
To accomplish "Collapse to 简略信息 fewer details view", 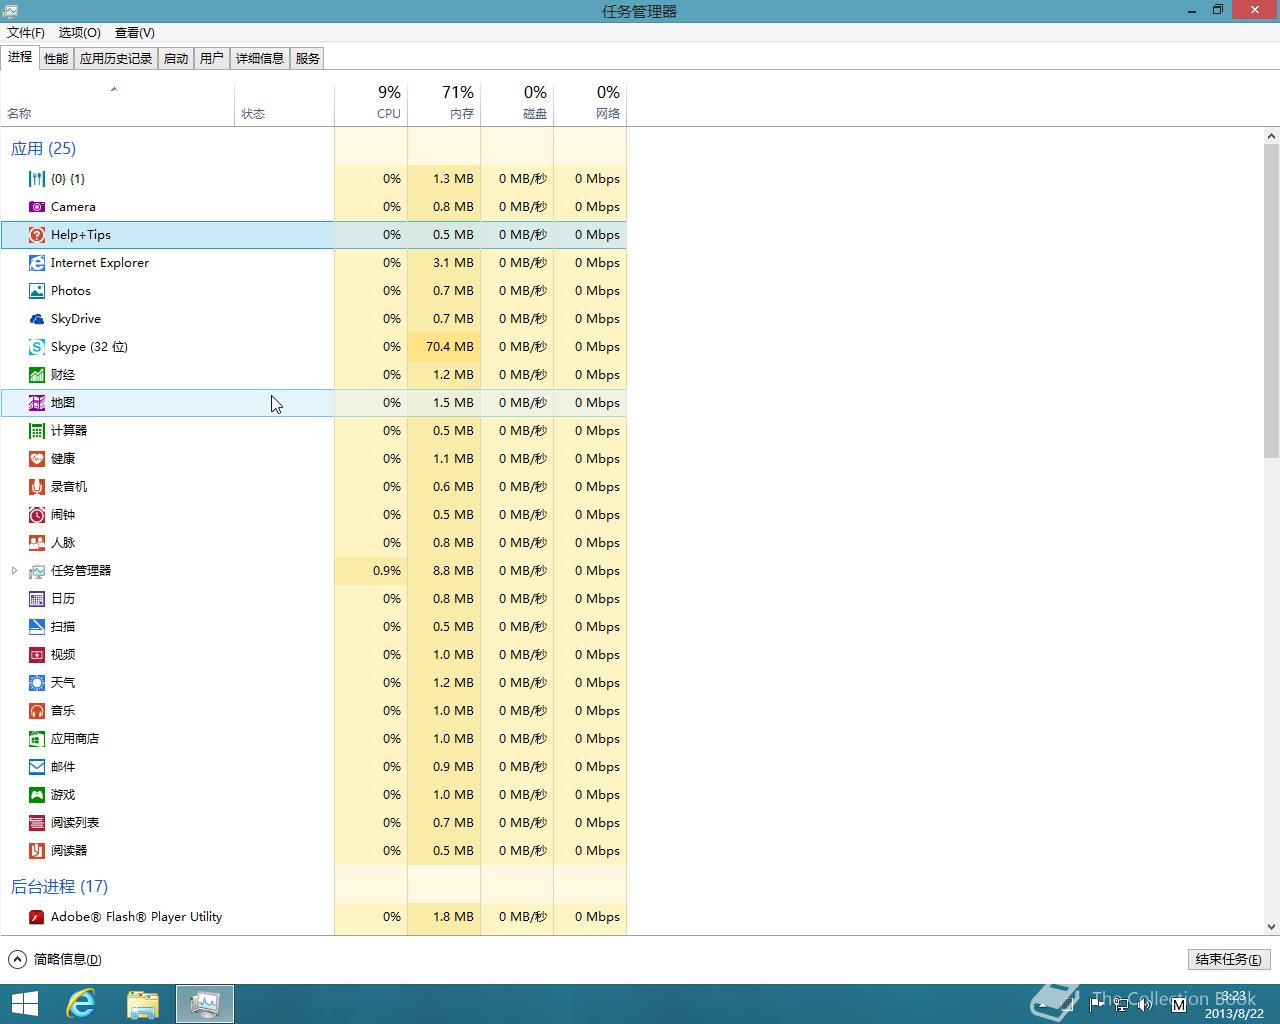I will click(56, 959).
